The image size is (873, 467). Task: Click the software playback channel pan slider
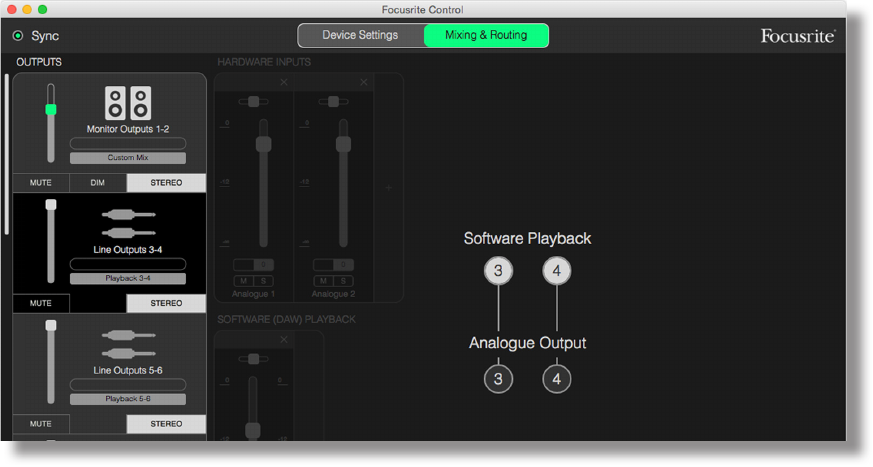(253, 359)
